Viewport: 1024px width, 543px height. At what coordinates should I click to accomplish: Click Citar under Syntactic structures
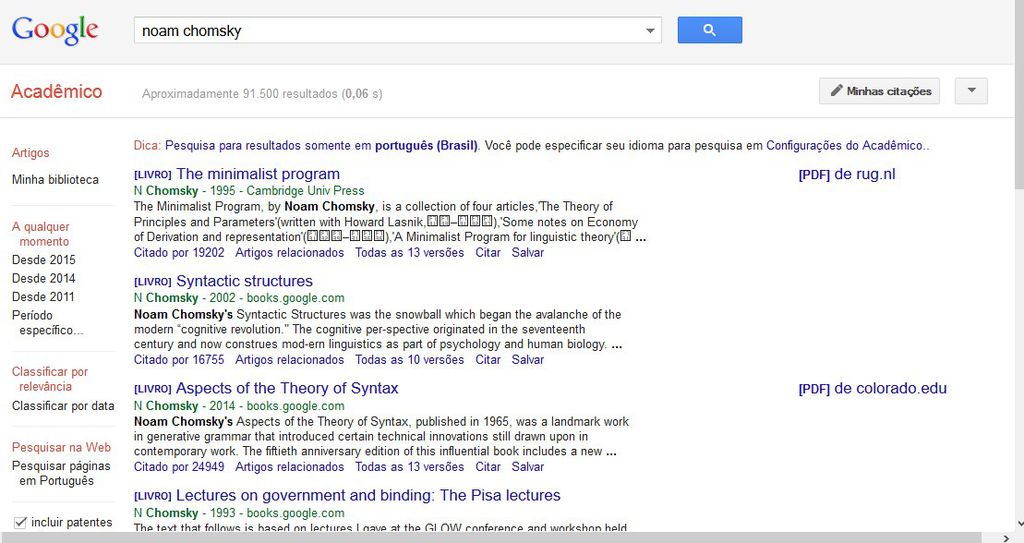488,359
